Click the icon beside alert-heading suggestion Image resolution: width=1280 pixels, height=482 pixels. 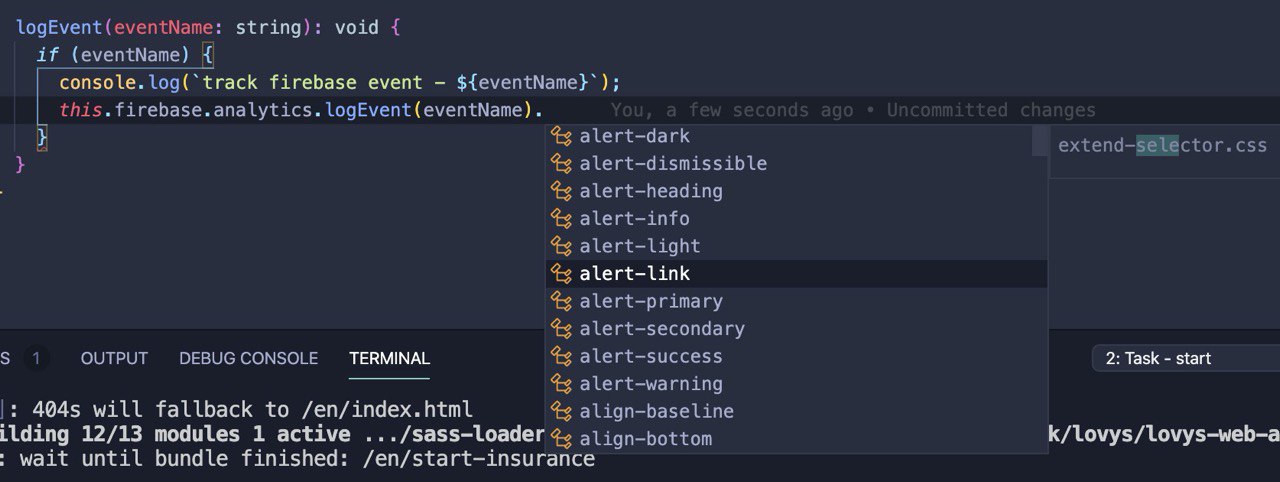[562, 191]
